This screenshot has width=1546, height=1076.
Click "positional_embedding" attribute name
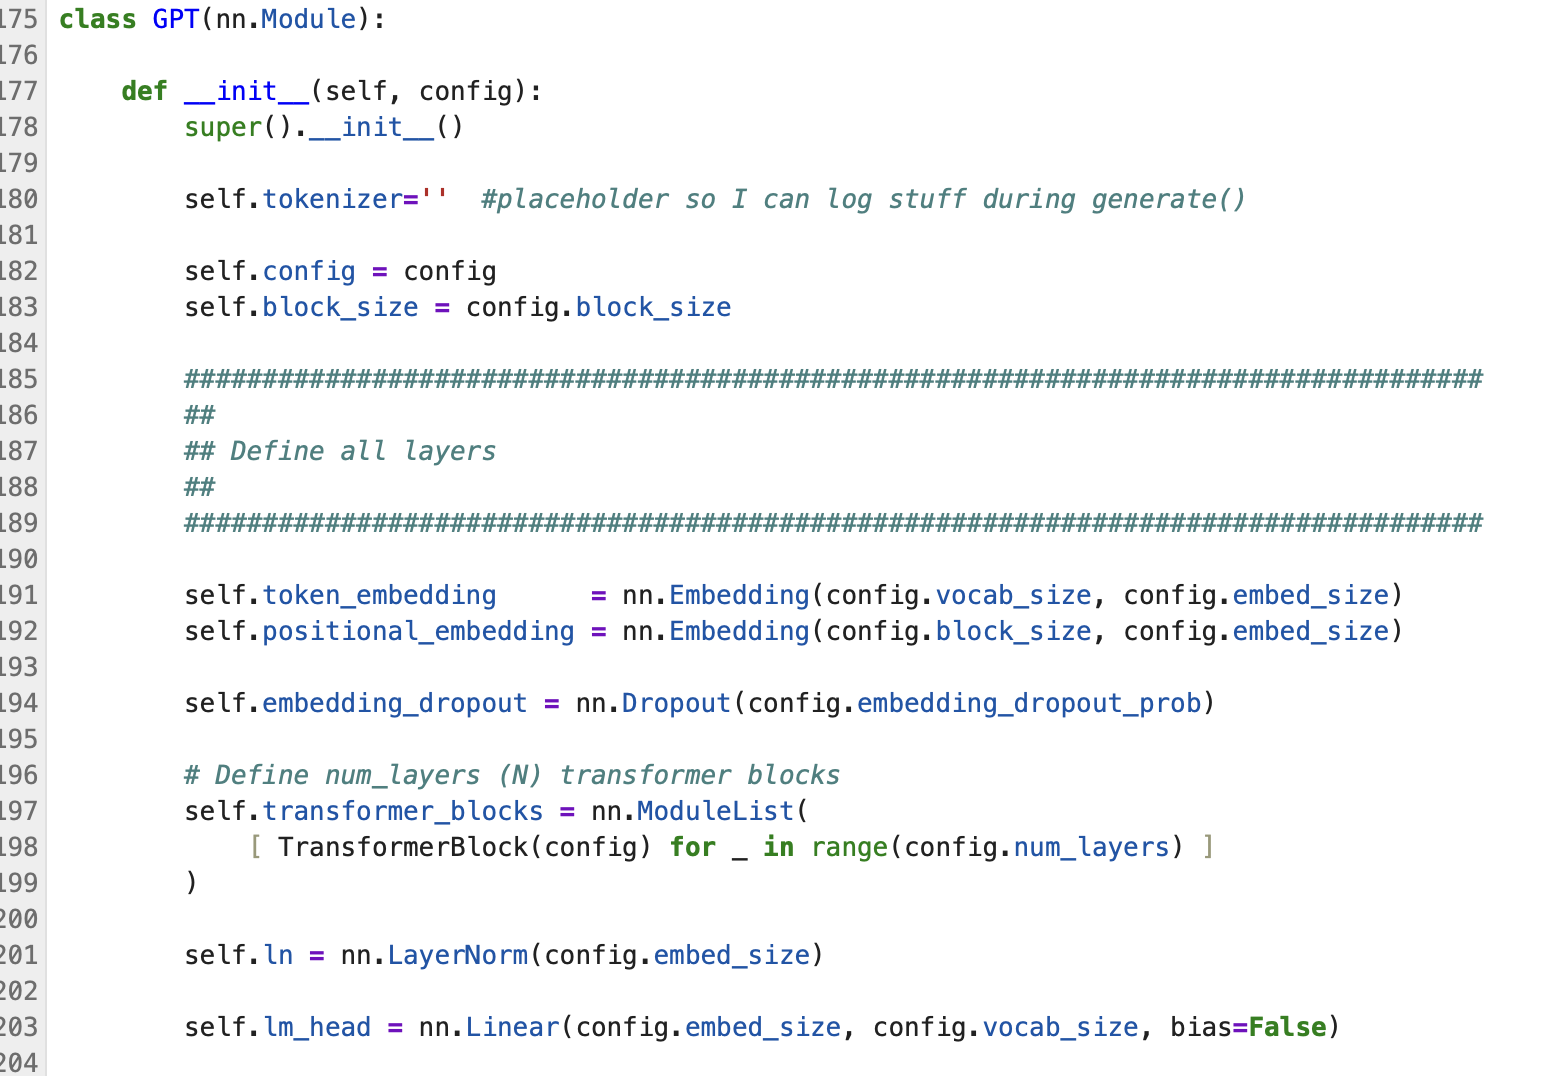[x=418, y=631]
